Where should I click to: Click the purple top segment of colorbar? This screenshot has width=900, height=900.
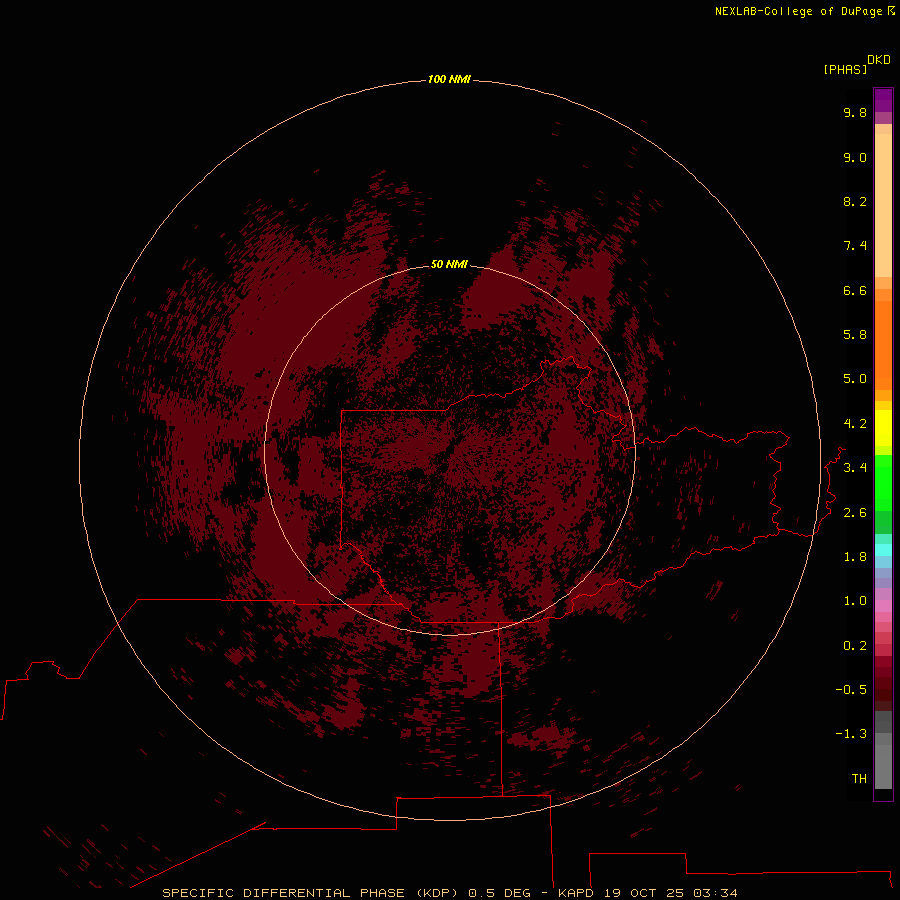(x=883, y=100)
